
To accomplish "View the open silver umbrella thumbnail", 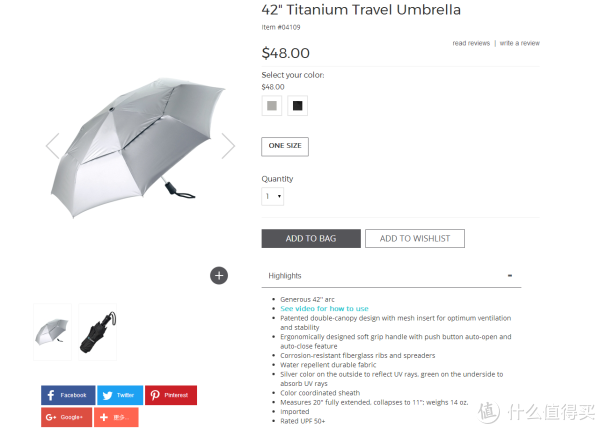I will [52, 332].
